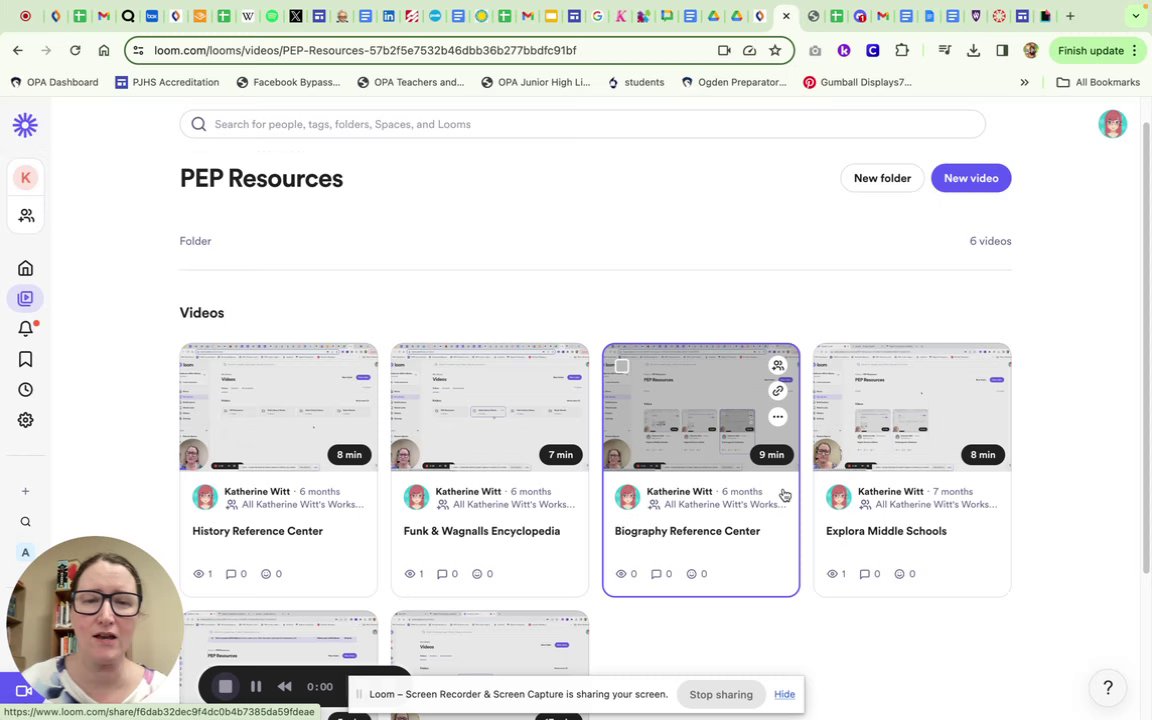Open the profile avatar at top right of Loom
The image size is (1152, 720).
click(1112, 124)
